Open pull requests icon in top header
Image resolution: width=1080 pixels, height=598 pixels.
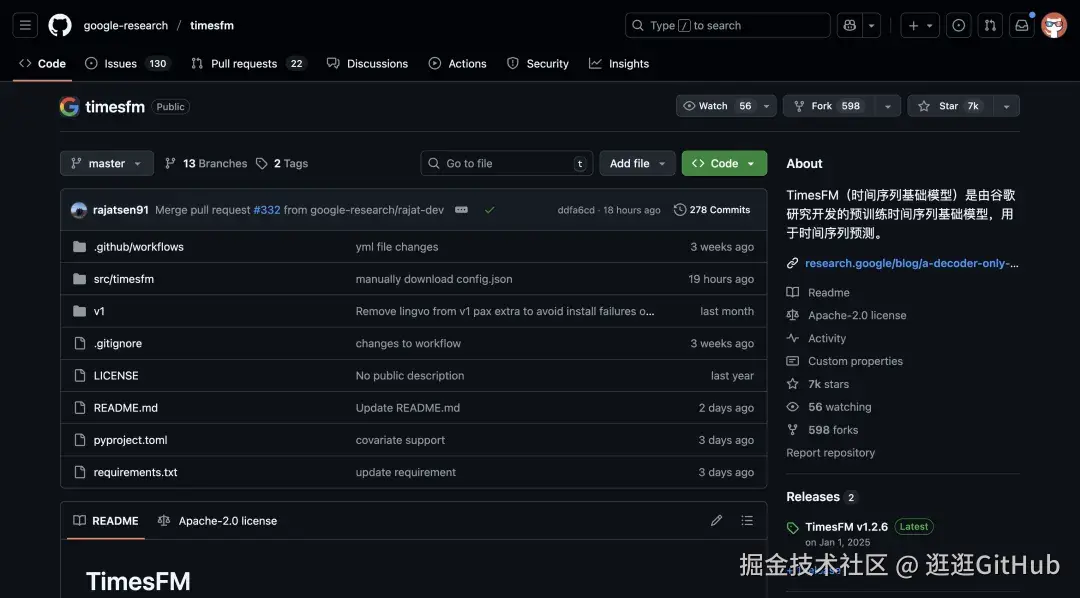tap(990, 25)
